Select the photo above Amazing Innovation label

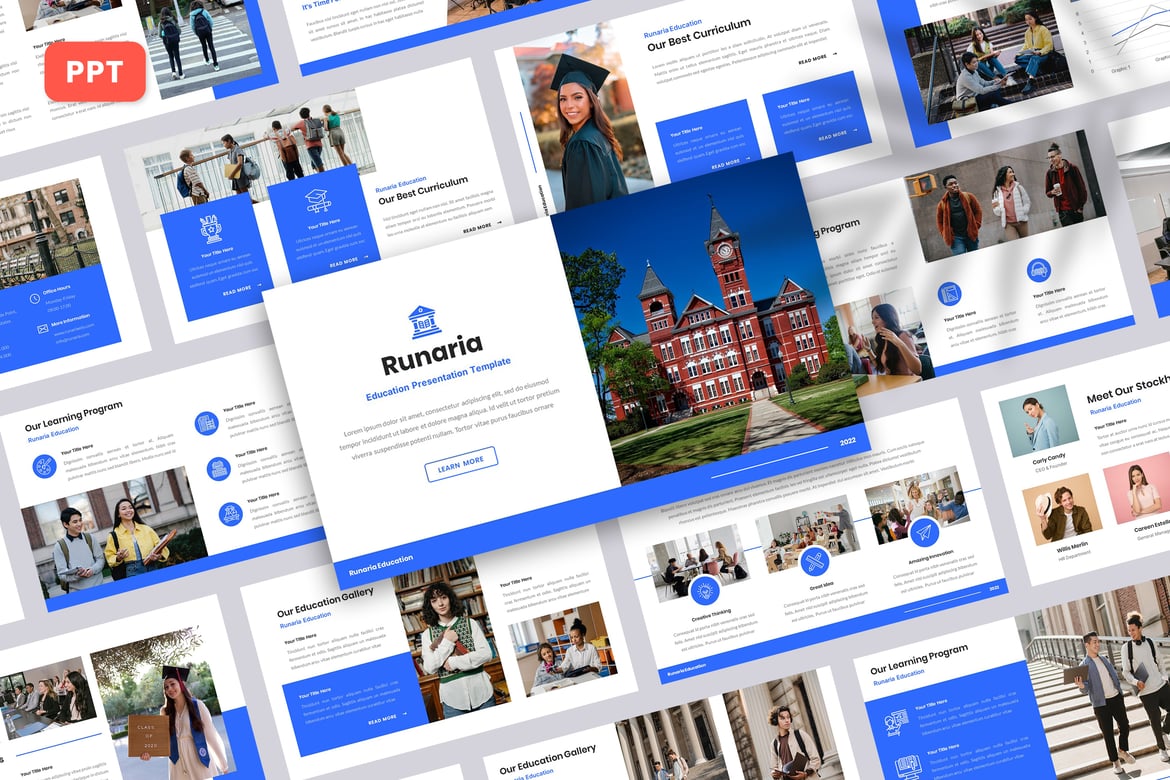click(x=916, y=504)
